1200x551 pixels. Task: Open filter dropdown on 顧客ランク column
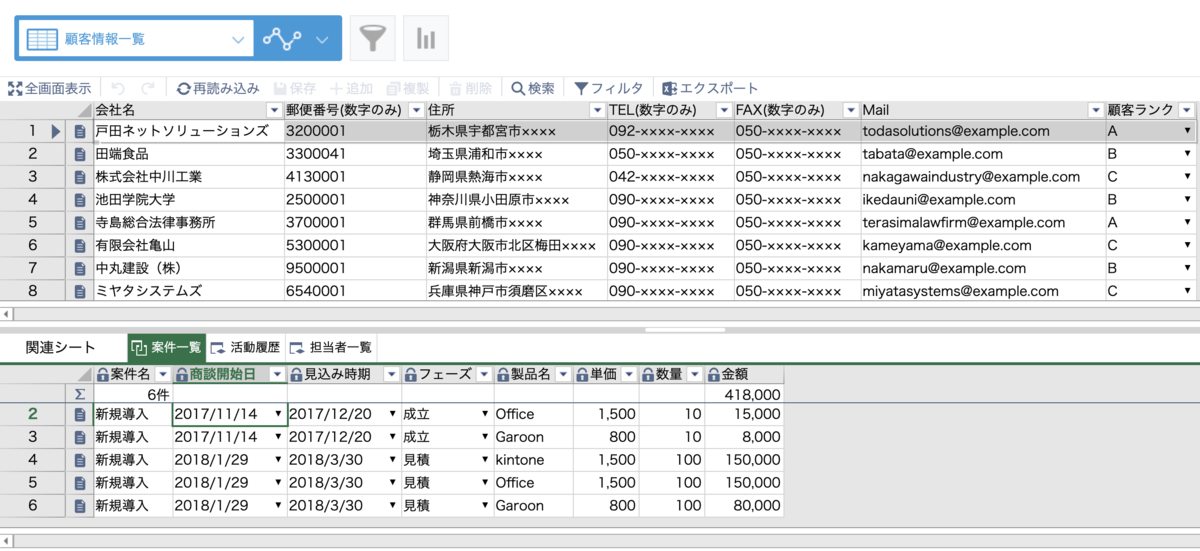tap(1187, 109)
